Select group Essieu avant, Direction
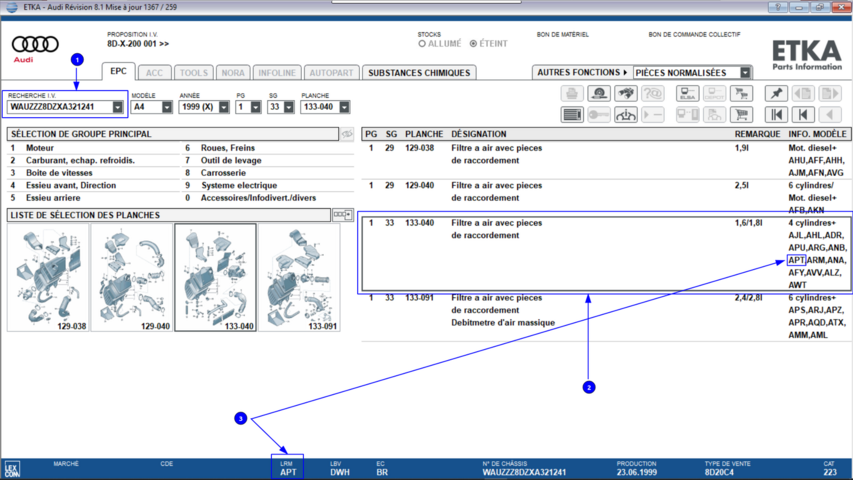 (x=93, y=186)
